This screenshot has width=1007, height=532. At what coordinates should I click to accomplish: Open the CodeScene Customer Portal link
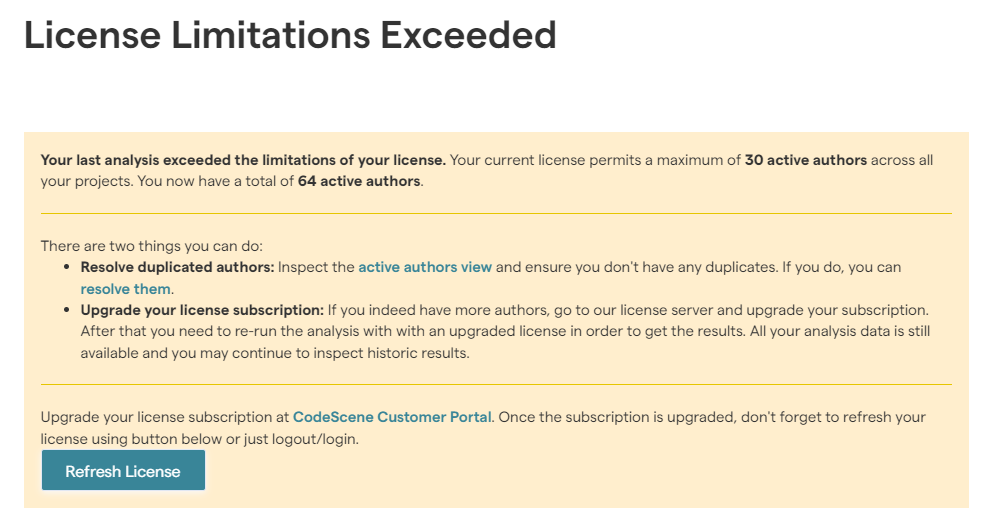point(392,417)
